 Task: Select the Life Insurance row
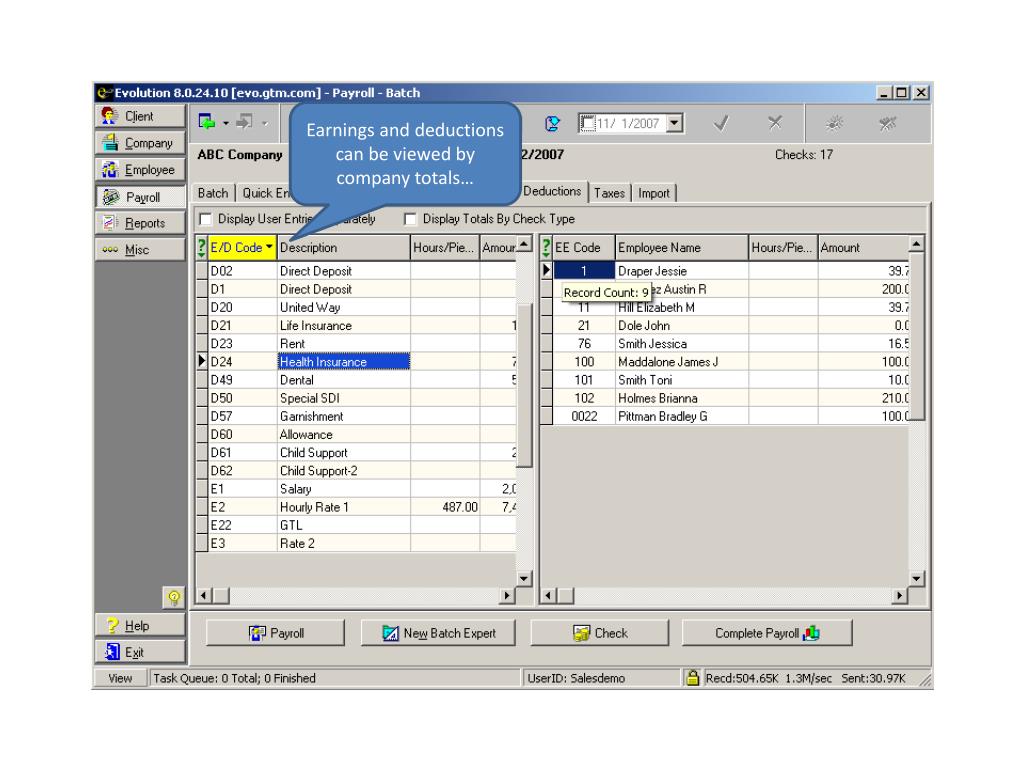[357, 325]
